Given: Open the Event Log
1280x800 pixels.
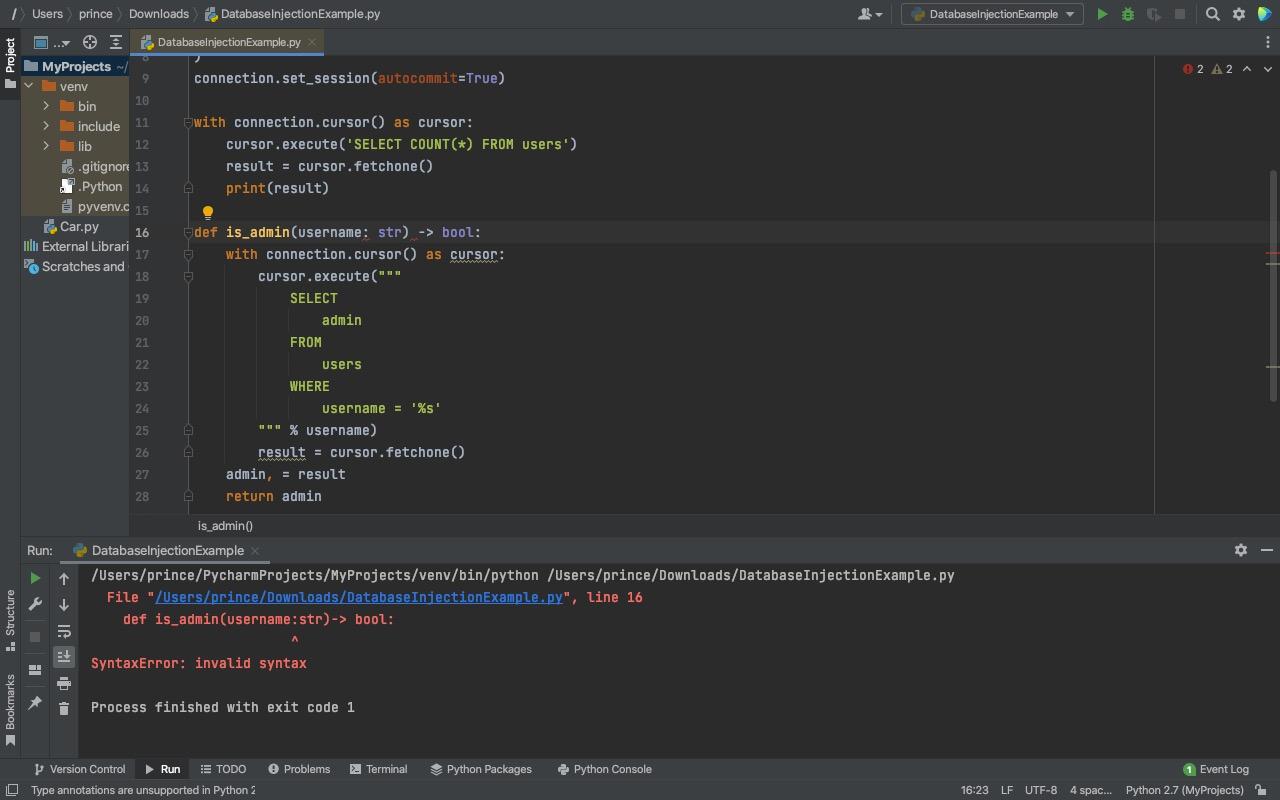Looking at the screenshot, I should [1216, 769].
